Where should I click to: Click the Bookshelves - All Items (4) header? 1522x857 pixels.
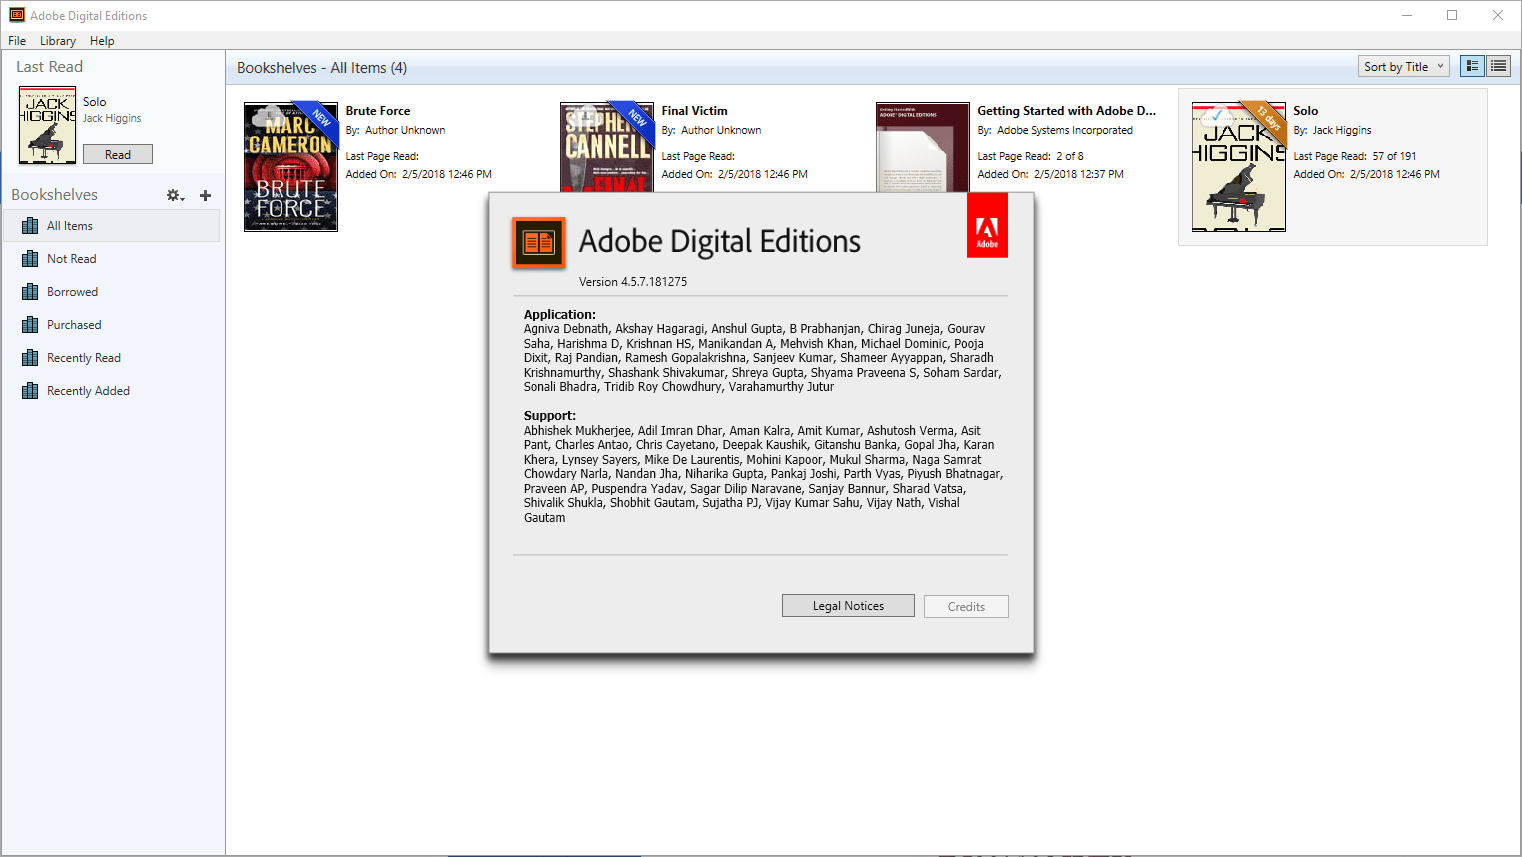pyautogui.click(x=322, y=68)
